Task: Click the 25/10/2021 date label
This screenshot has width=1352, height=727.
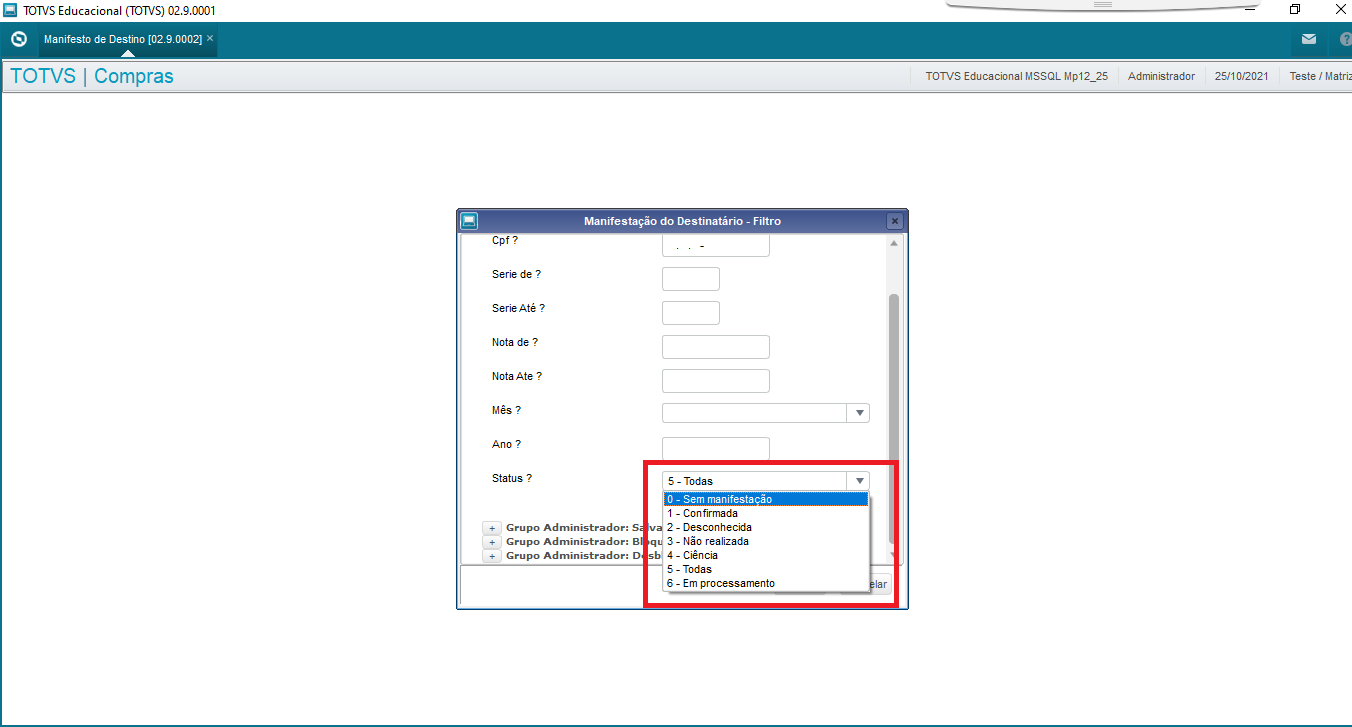Action: [1241, 76]
